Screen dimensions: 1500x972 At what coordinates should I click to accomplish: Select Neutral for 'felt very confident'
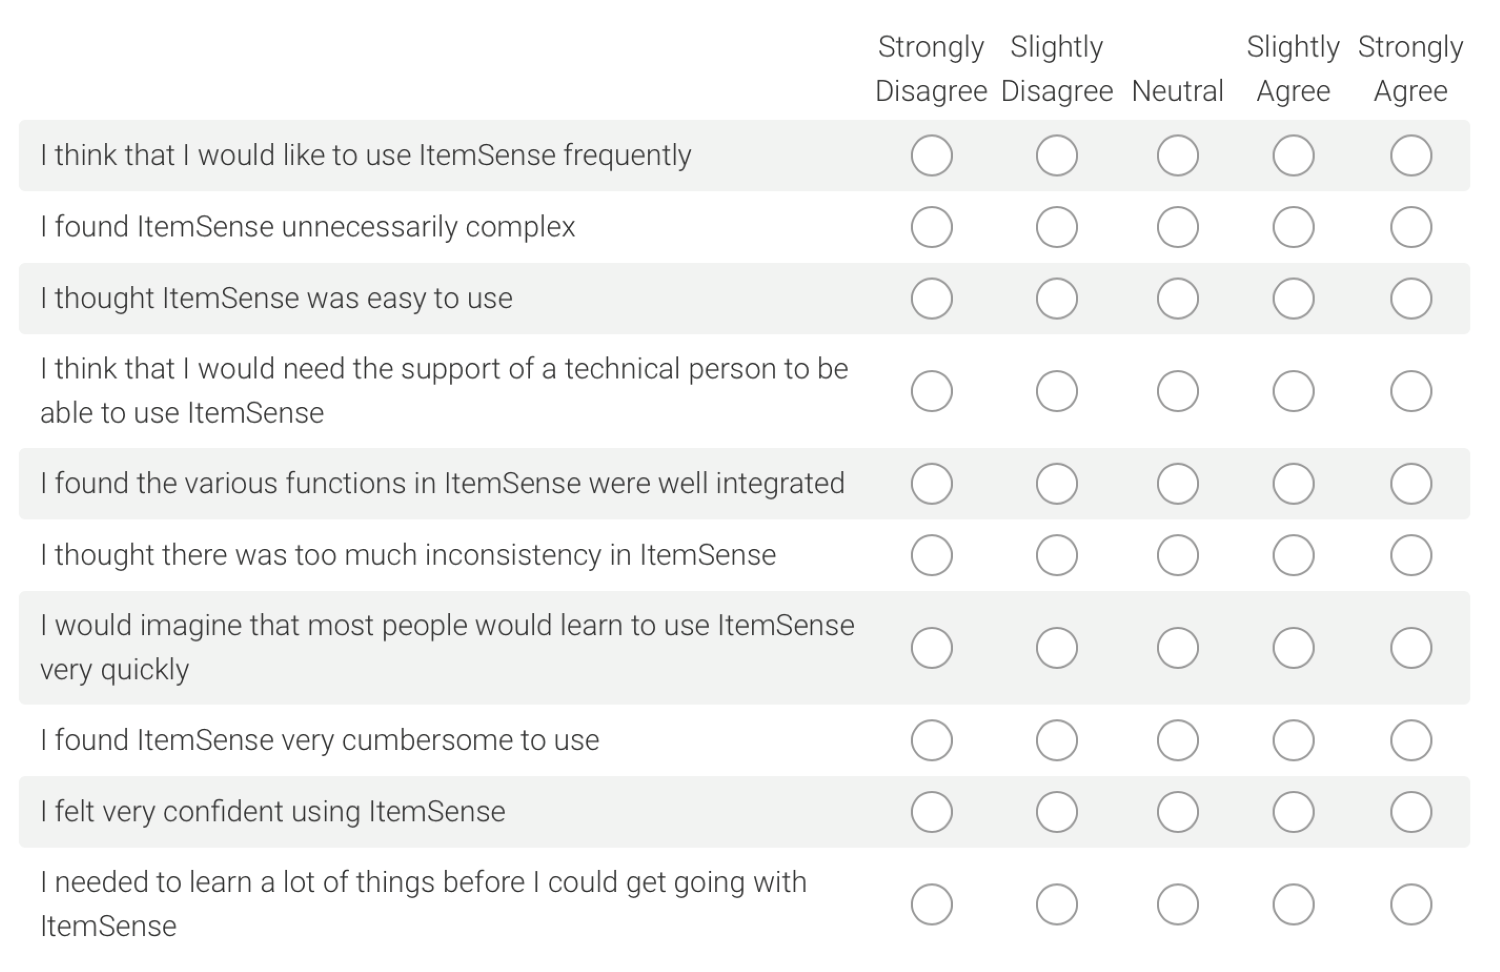click(1177, 812)
